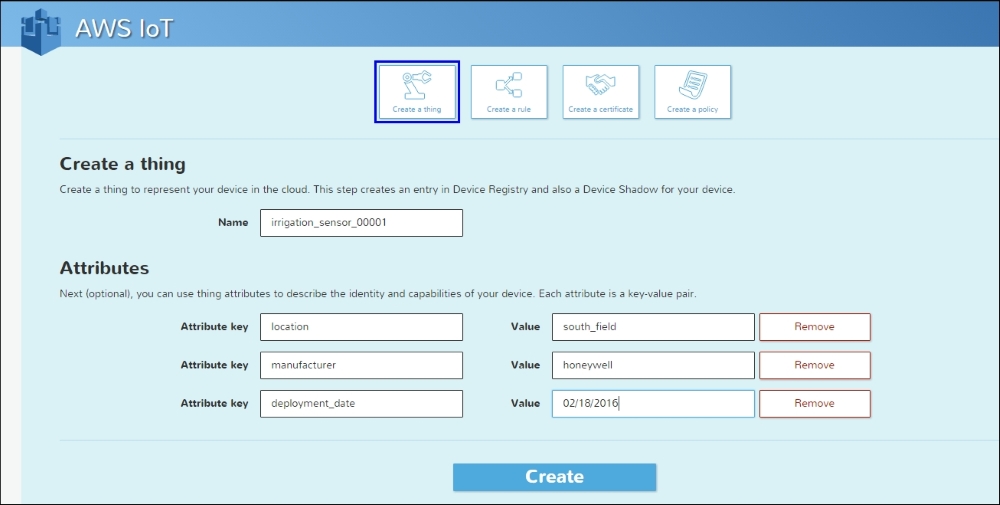The image size is (1000, 505).
Task: Click the key-value pair description text
Action: tap(378, 294)
